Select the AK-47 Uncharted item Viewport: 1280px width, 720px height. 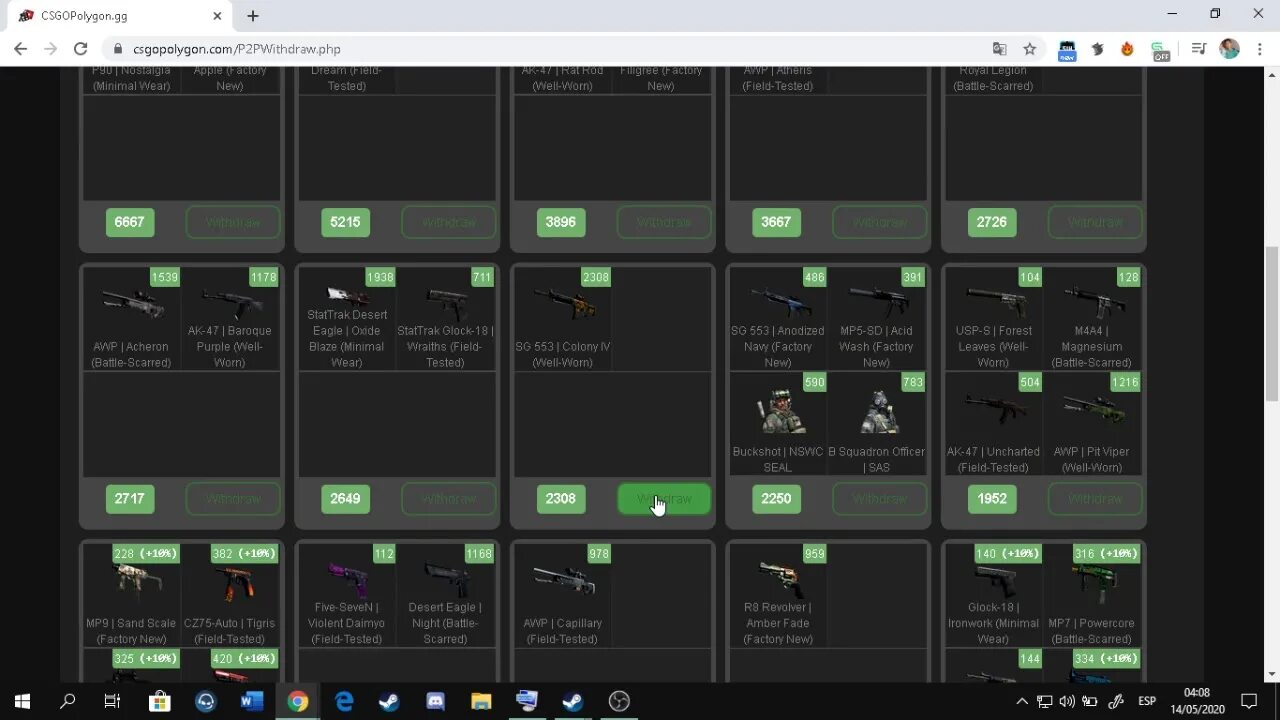click(994, 423)
